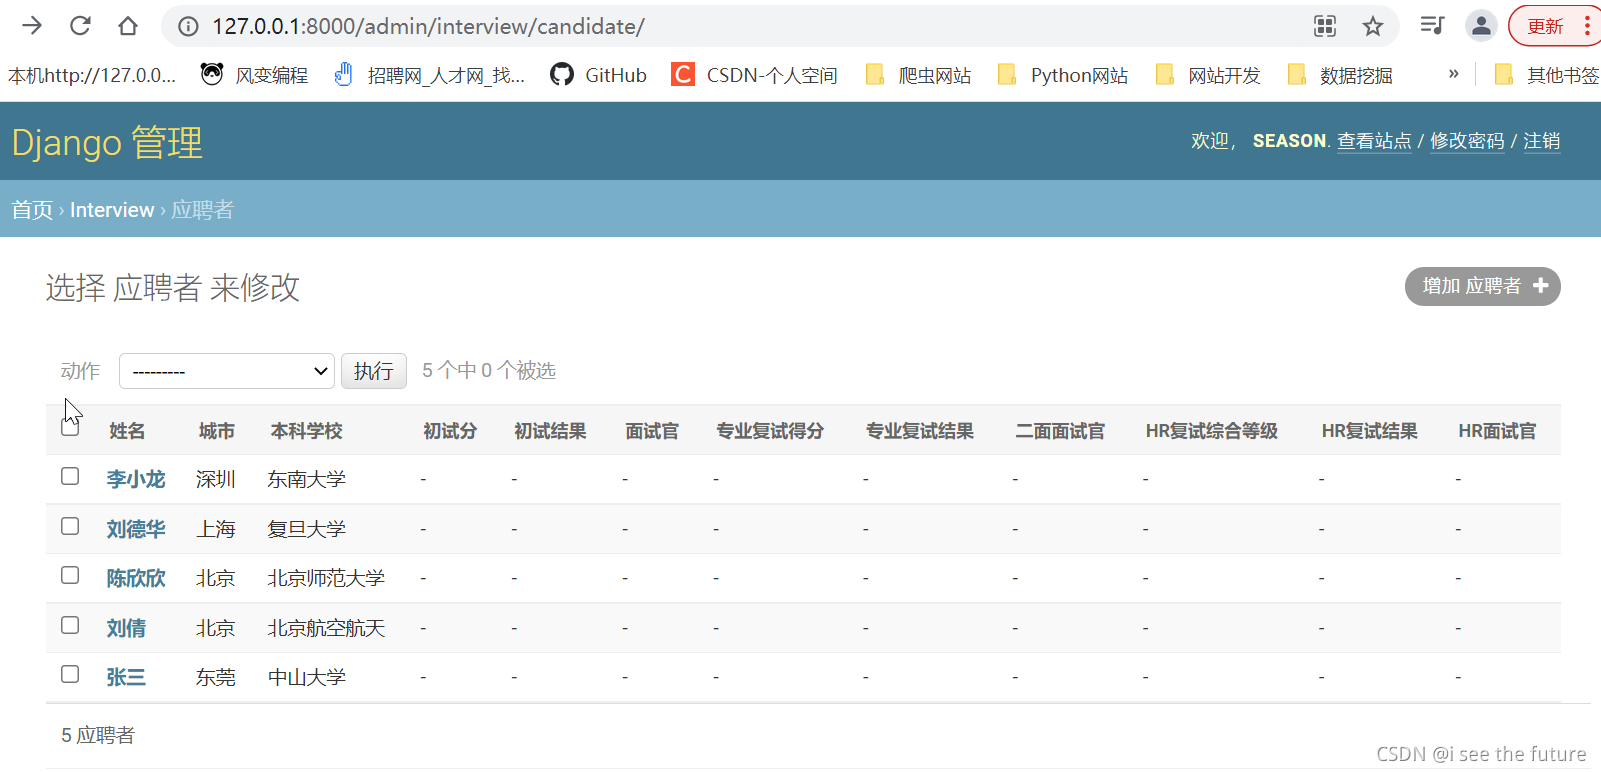
Task: Open the 招聘网_人才网 bookmark
Action: pos(429,75)
